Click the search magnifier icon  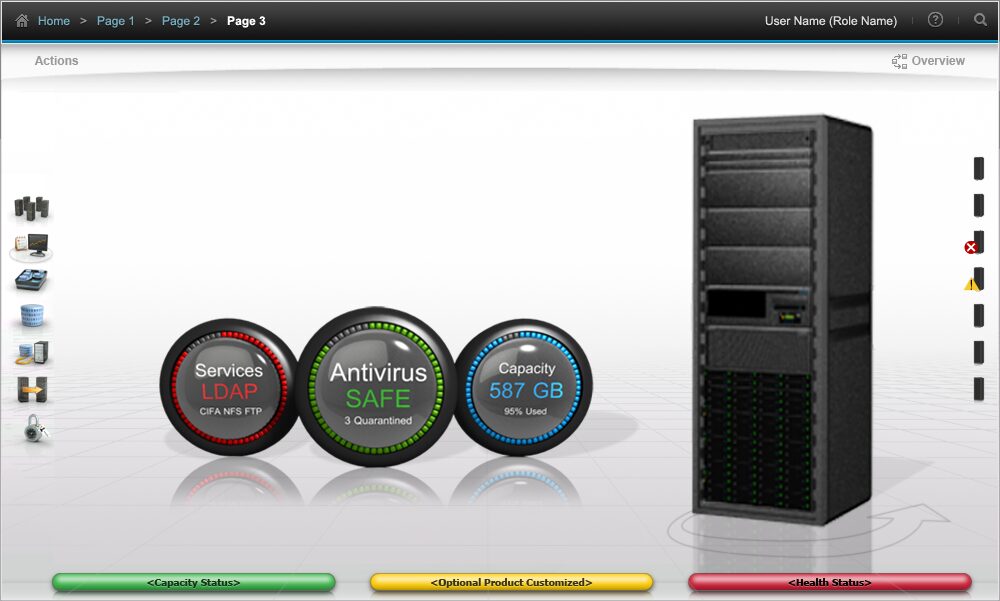point(980,20)
